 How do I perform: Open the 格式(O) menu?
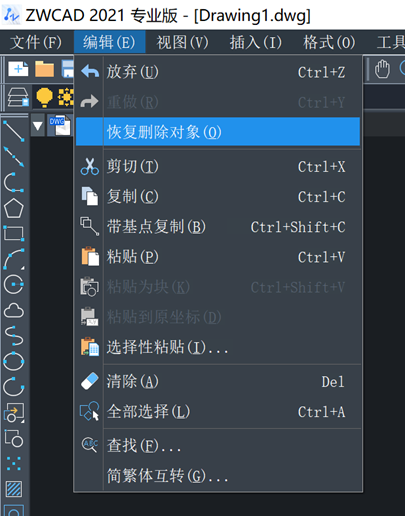[329, 43]
